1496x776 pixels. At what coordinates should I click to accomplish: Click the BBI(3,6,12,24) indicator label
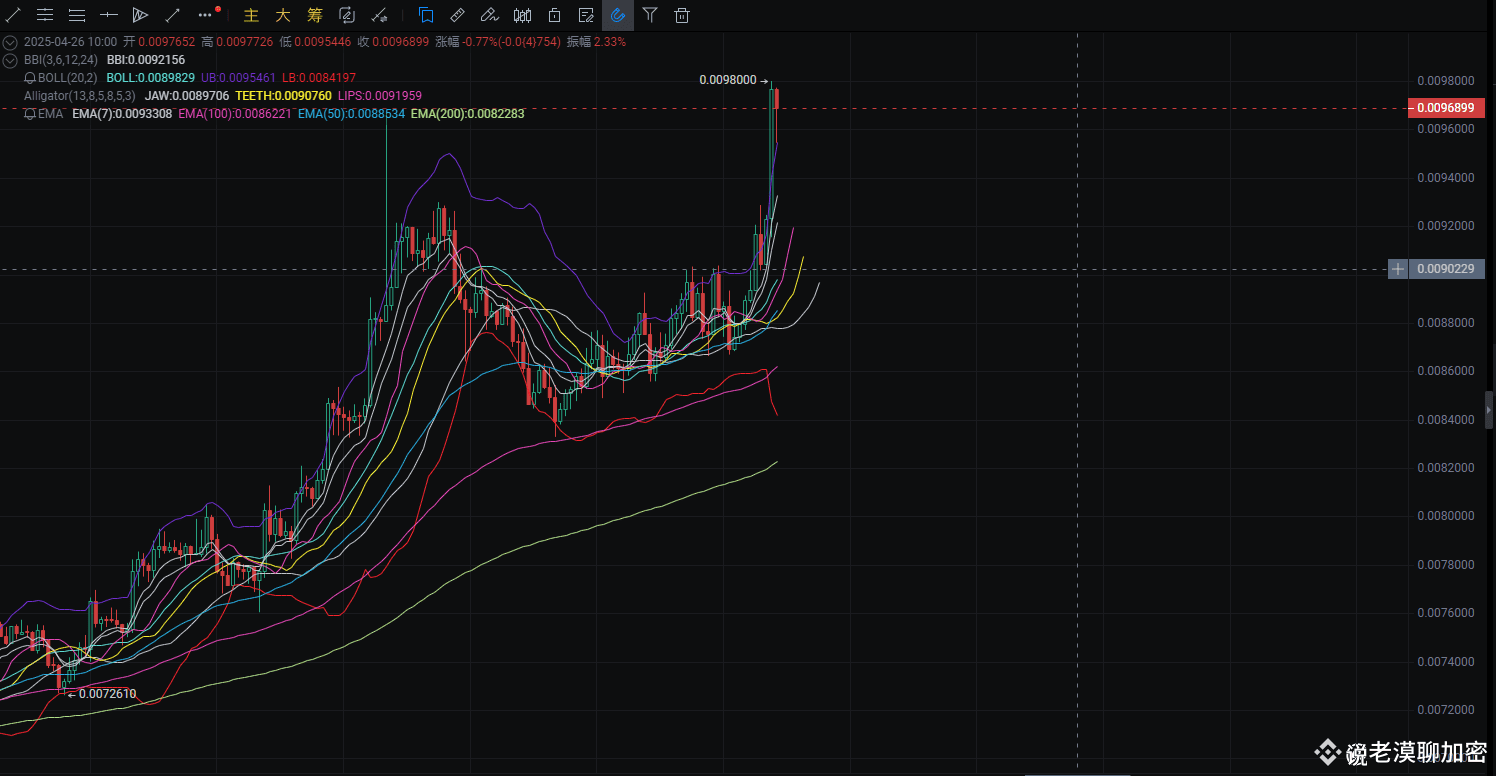tap(60, 60)
